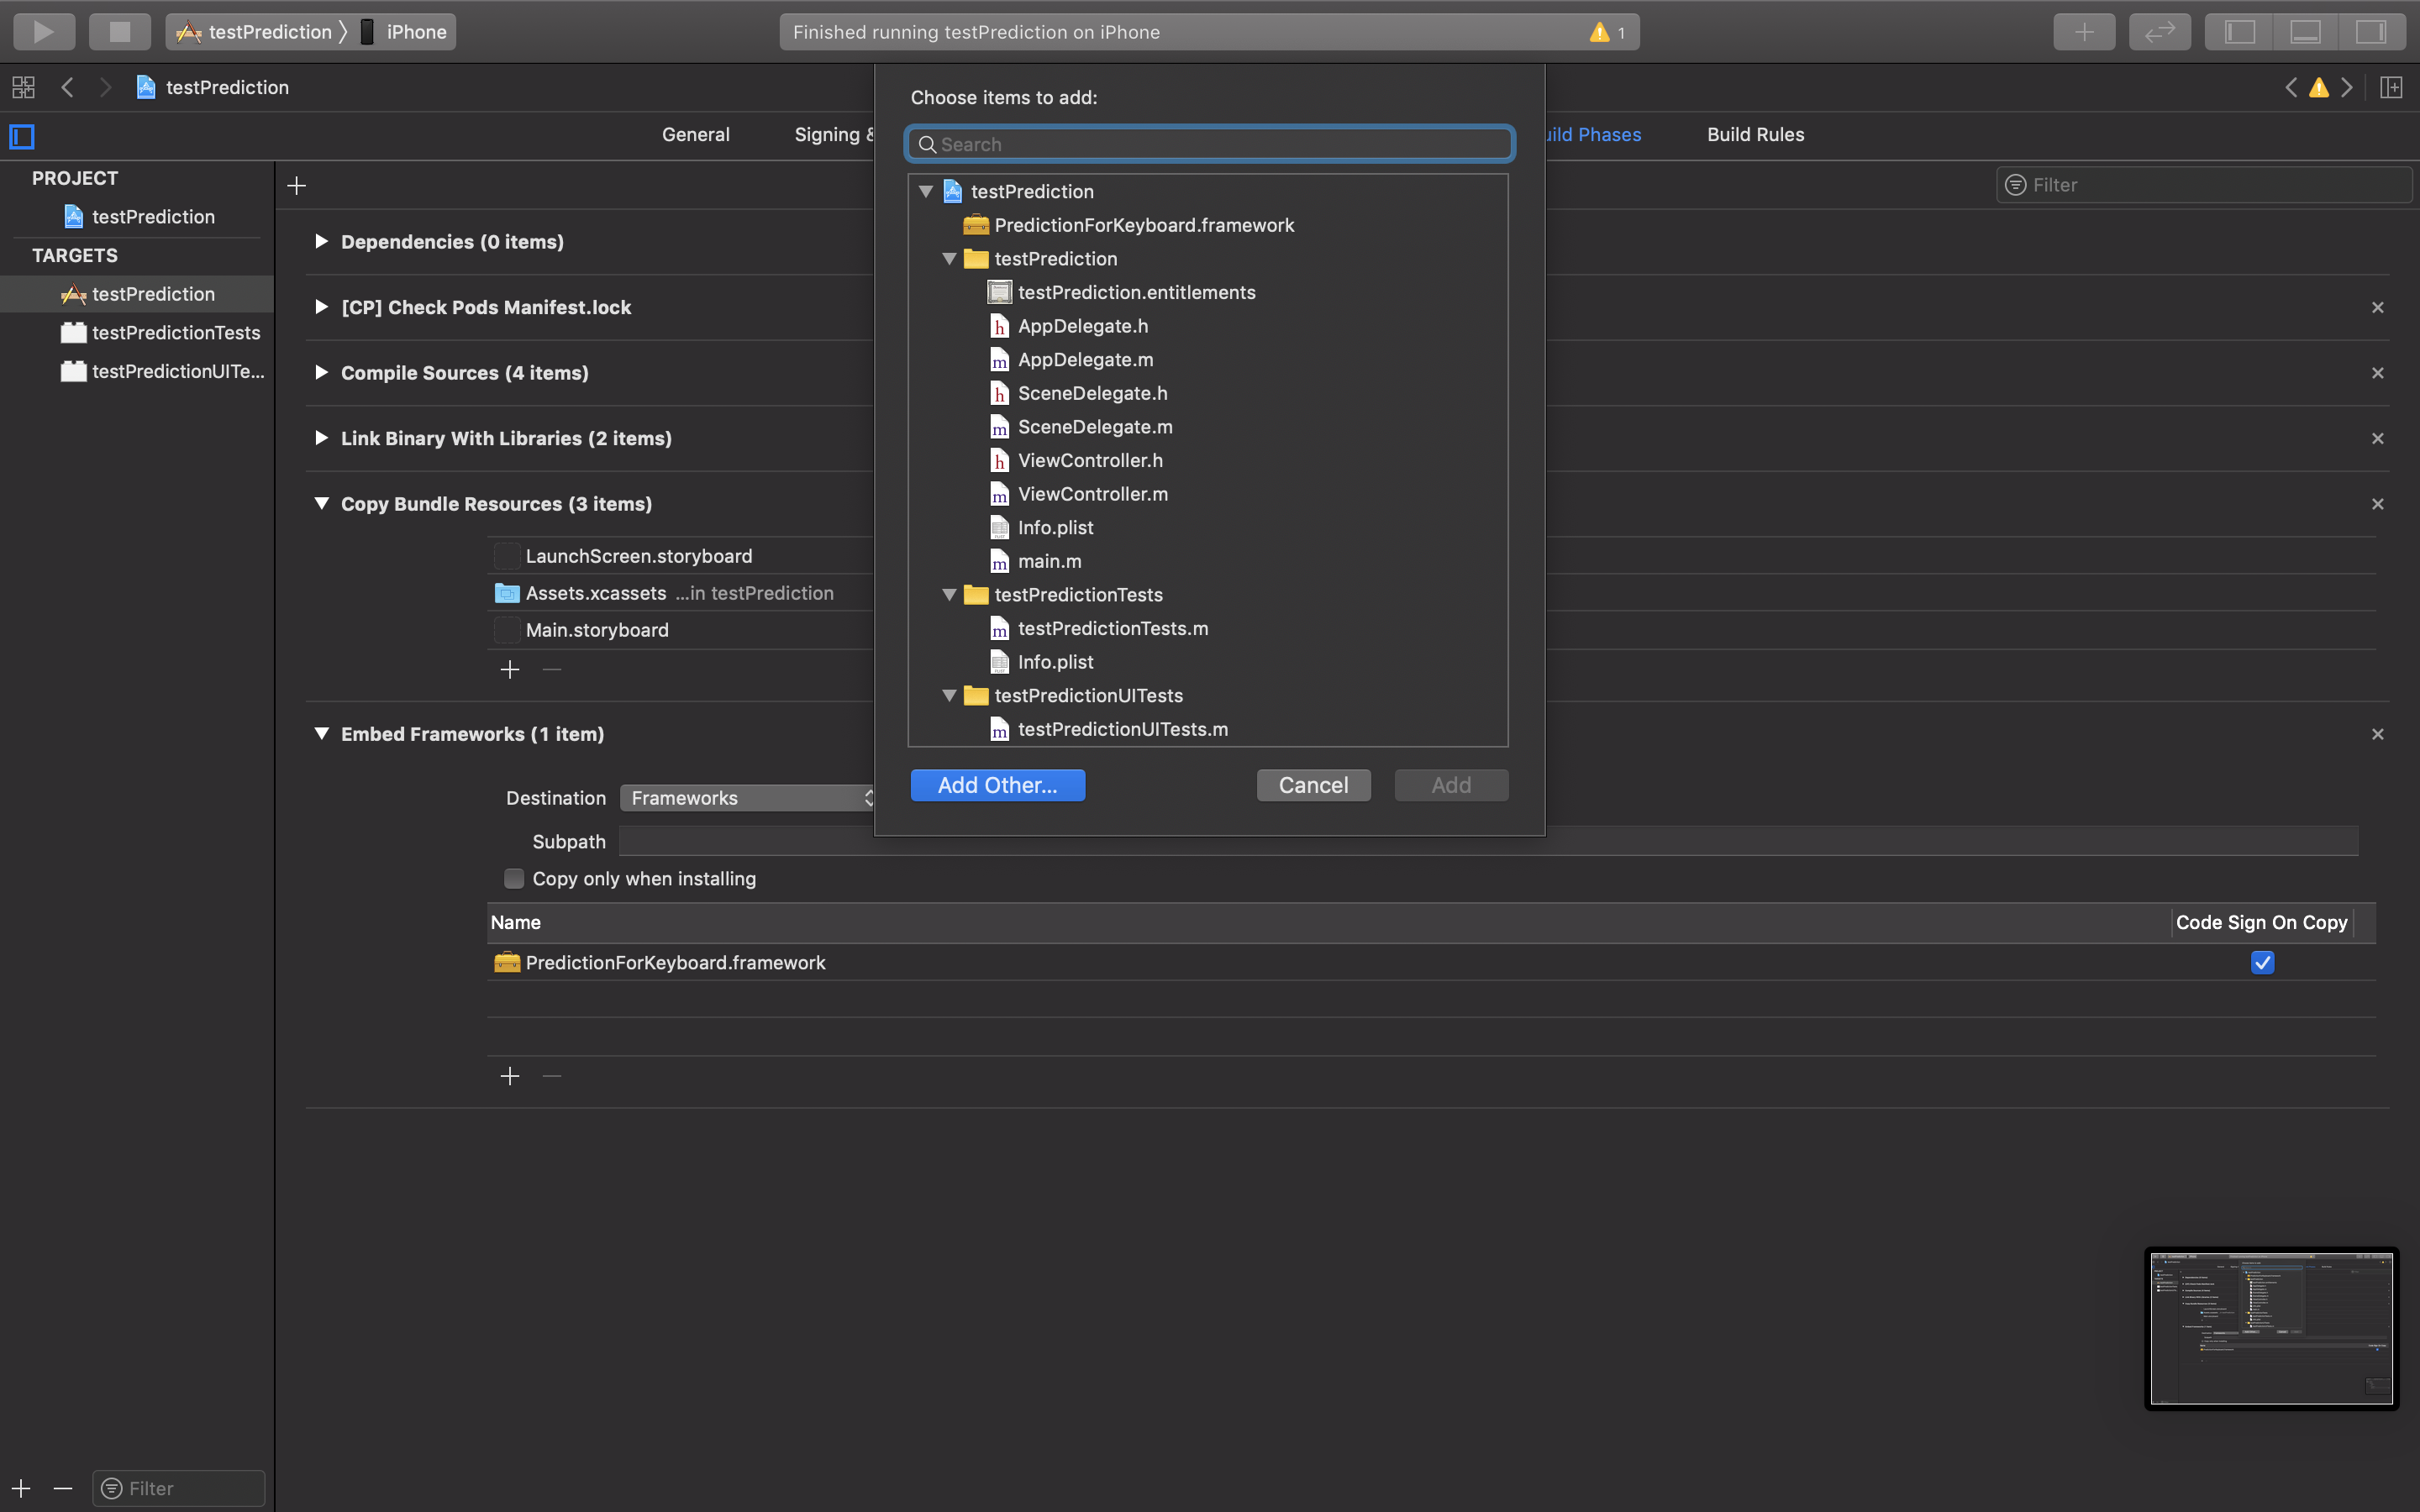Select the testPrediction app target
The width and height of the screenshot is (2420, 1512).
(x=137, y=294)
